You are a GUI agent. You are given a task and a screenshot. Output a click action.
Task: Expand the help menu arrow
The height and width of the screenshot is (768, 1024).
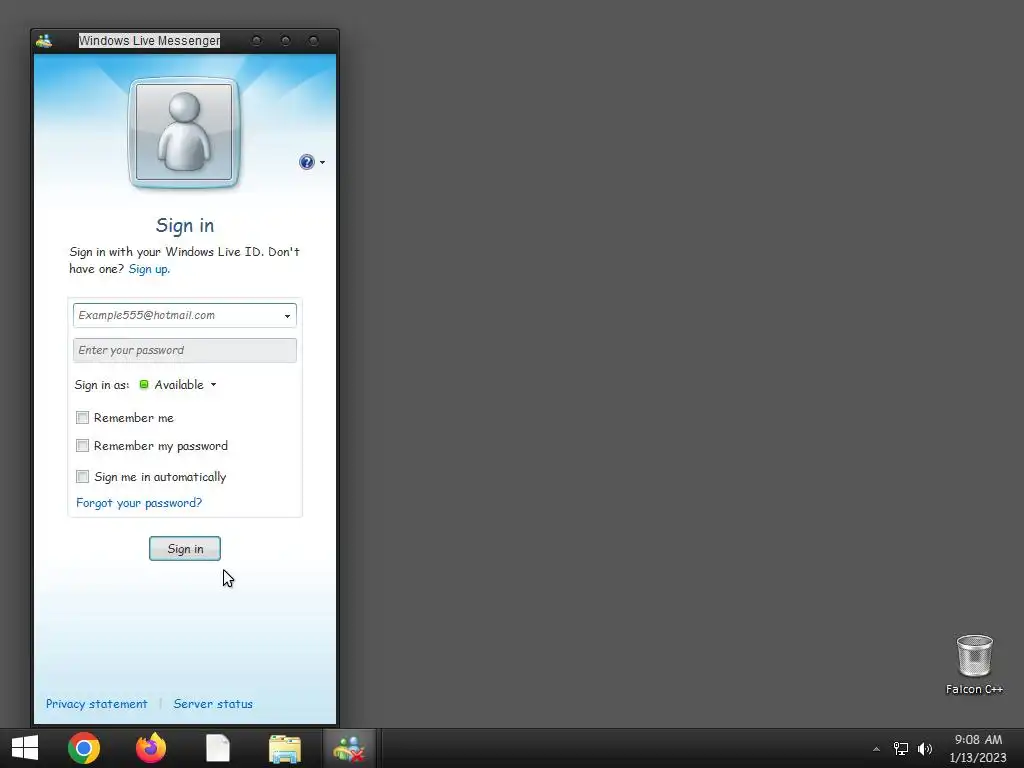click(322, 163)
